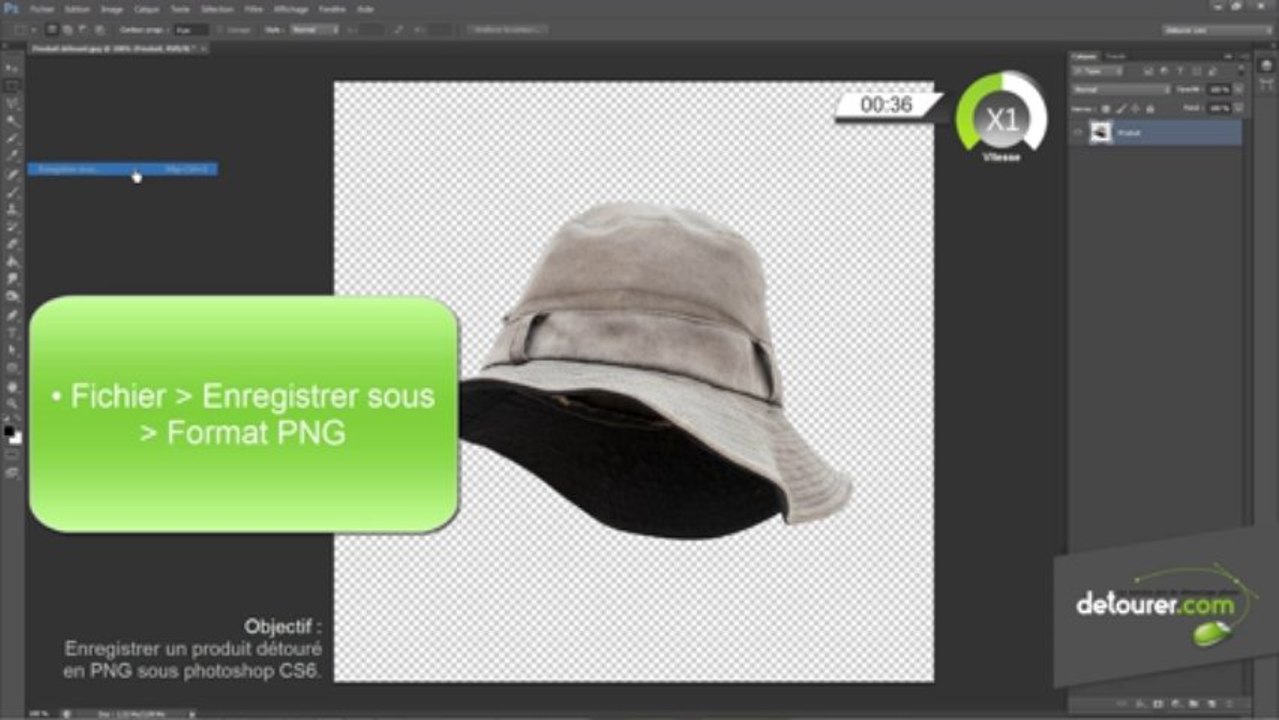Filter layers by shape layers icon
The image size is (1279, 720).
coord(1196,71)
